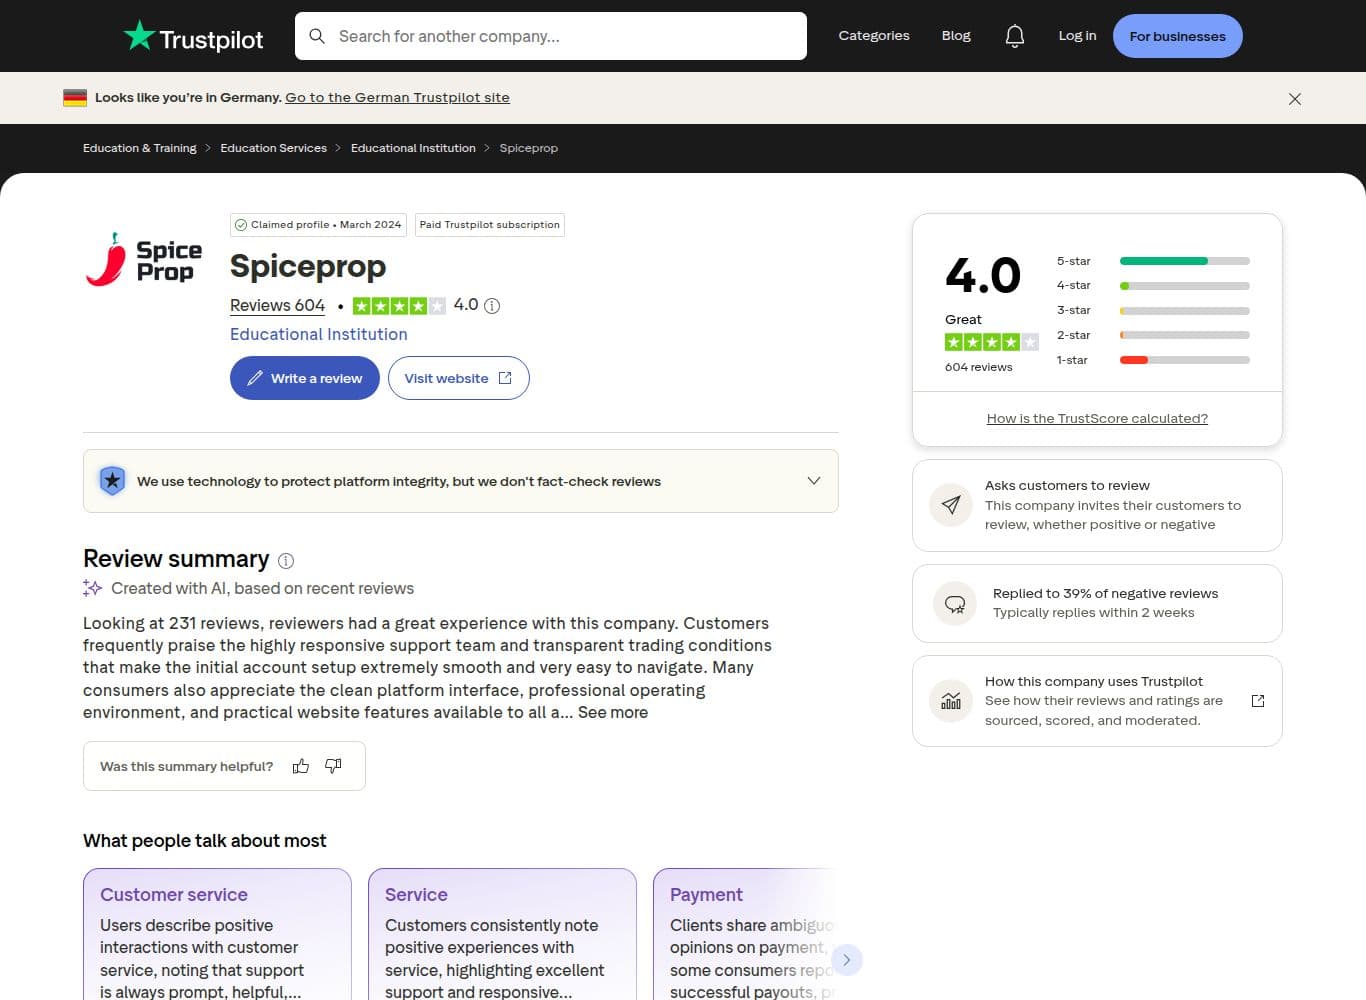The image size is (1366, 1000).
Task: Open the Educational Institution category link
Action: pos(319,334)
